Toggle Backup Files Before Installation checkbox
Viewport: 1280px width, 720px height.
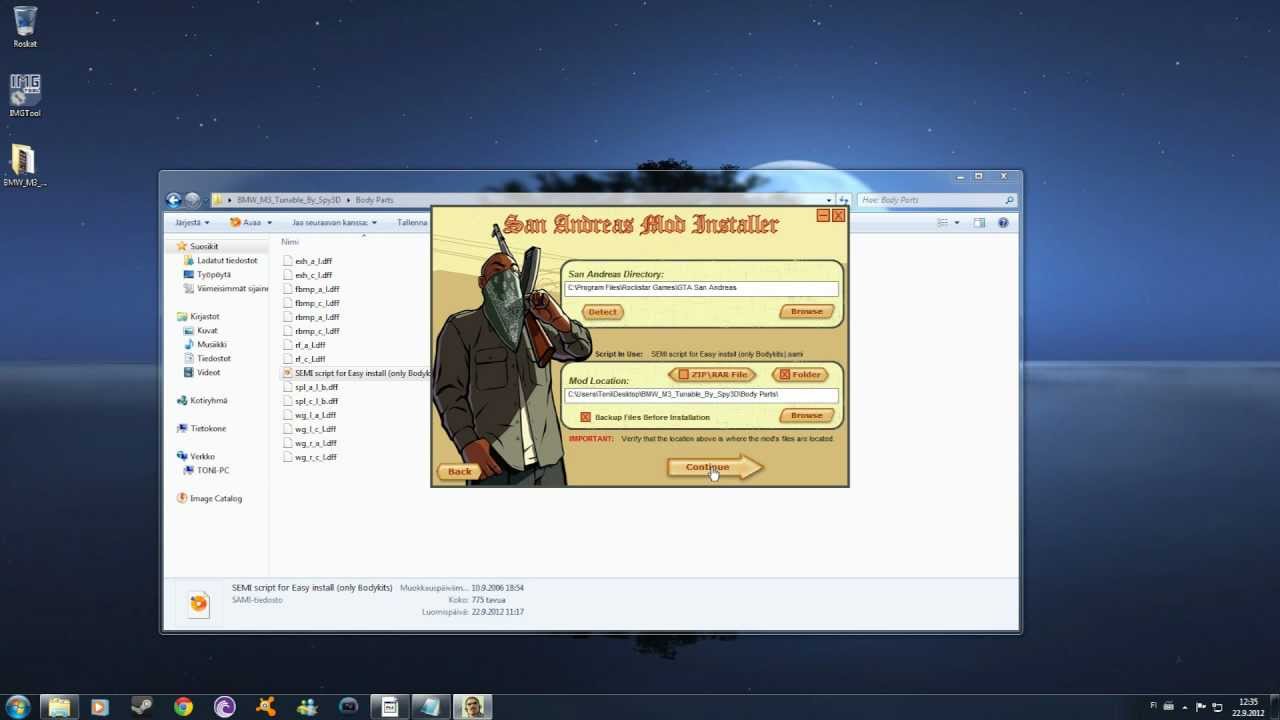point(585,417)
